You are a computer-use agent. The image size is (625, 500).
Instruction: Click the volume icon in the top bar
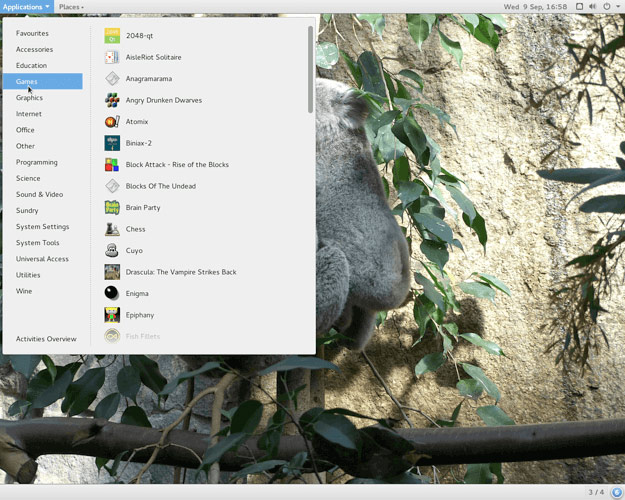point(592,7)
